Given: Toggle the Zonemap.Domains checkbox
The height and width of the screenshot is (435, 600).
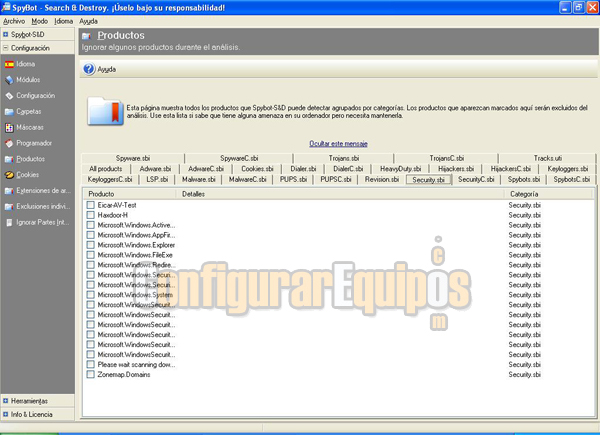Looking at the screenshot, I should [90, 374].
